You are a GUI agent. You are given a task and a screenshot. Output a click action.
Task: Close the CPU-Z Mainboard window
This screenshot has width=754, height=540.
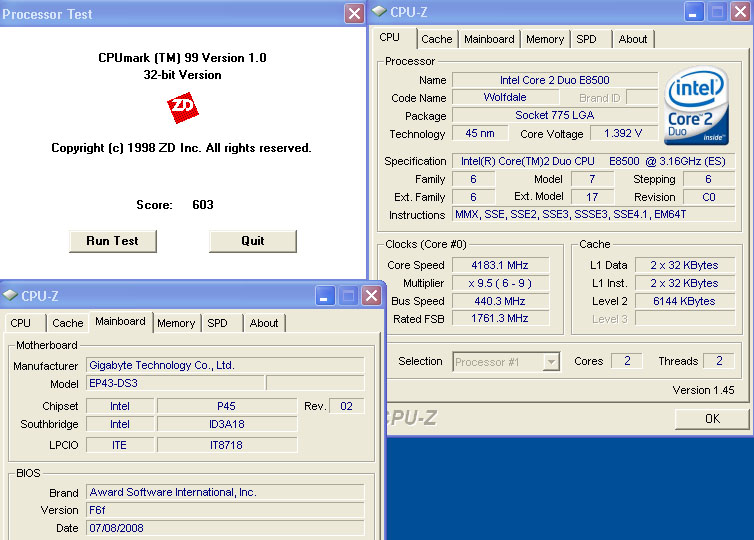tap(372, 295)
